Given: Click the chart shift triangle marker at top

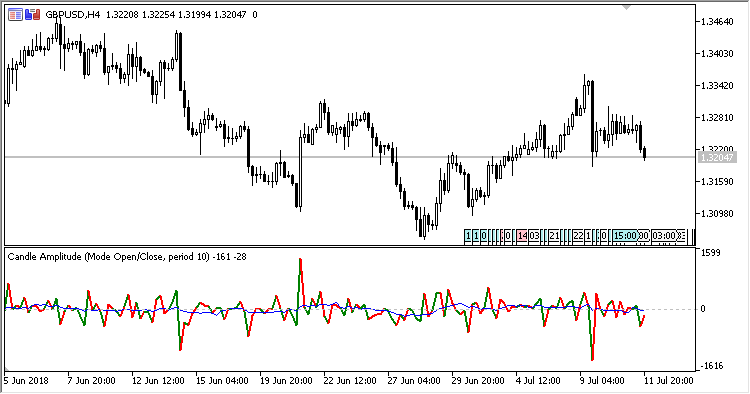Looking at the screenshot, I should [x=626, y=7].
